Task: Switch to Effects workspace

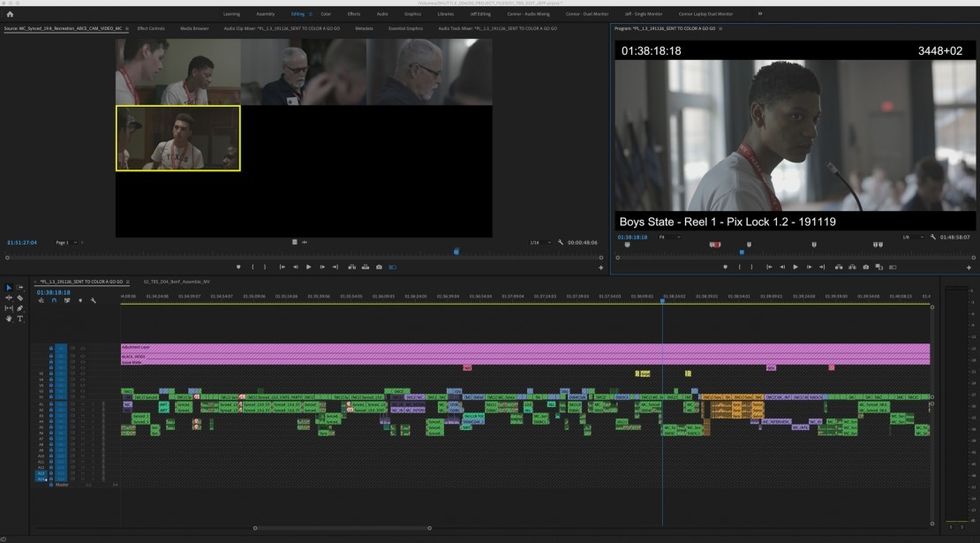Action: [x=354, y=14]
